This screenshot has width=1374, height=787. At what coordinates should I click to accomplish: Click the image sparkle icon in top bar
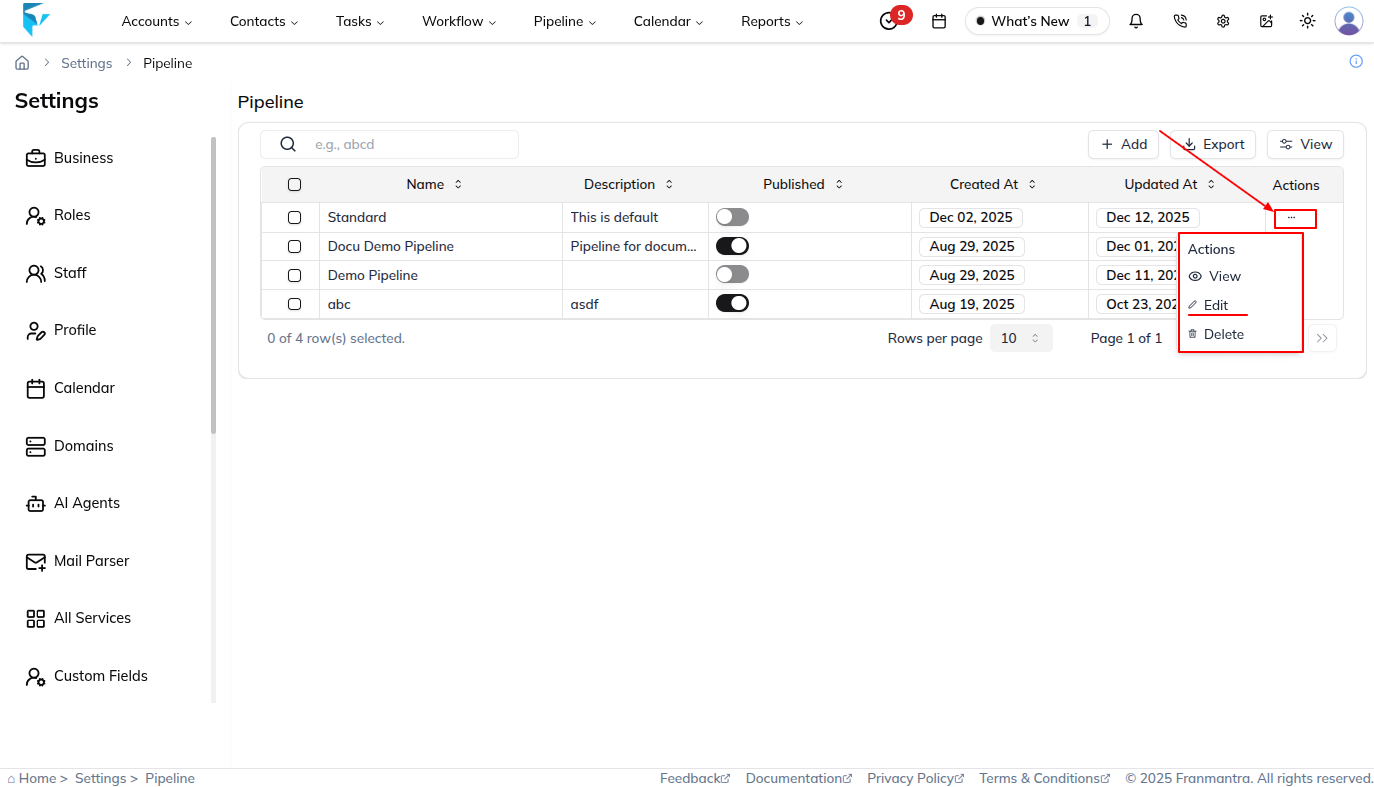[x=1266, y=21]
